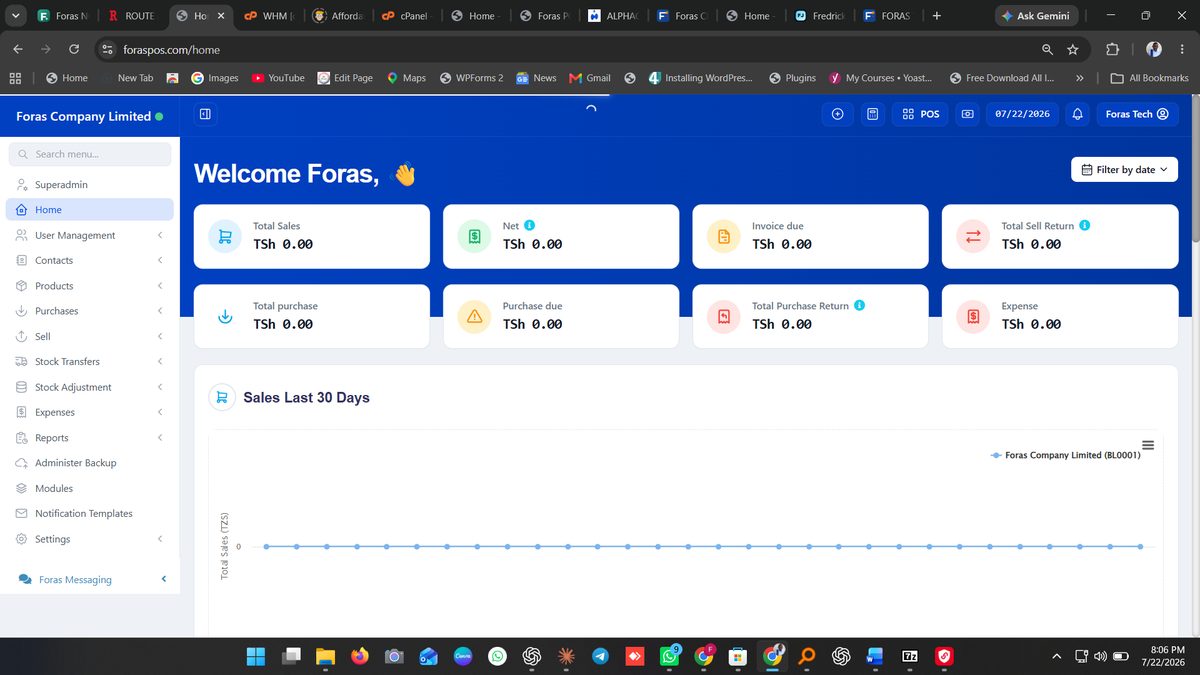Click the Total Sales cart icon

tap(225, 237)
